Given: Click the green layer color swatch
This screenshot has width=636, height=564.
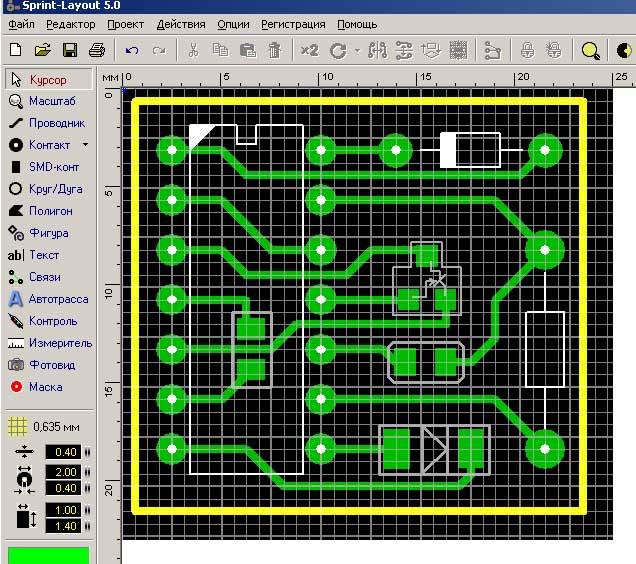Looking at the screenshot, I should coord(48,554).
